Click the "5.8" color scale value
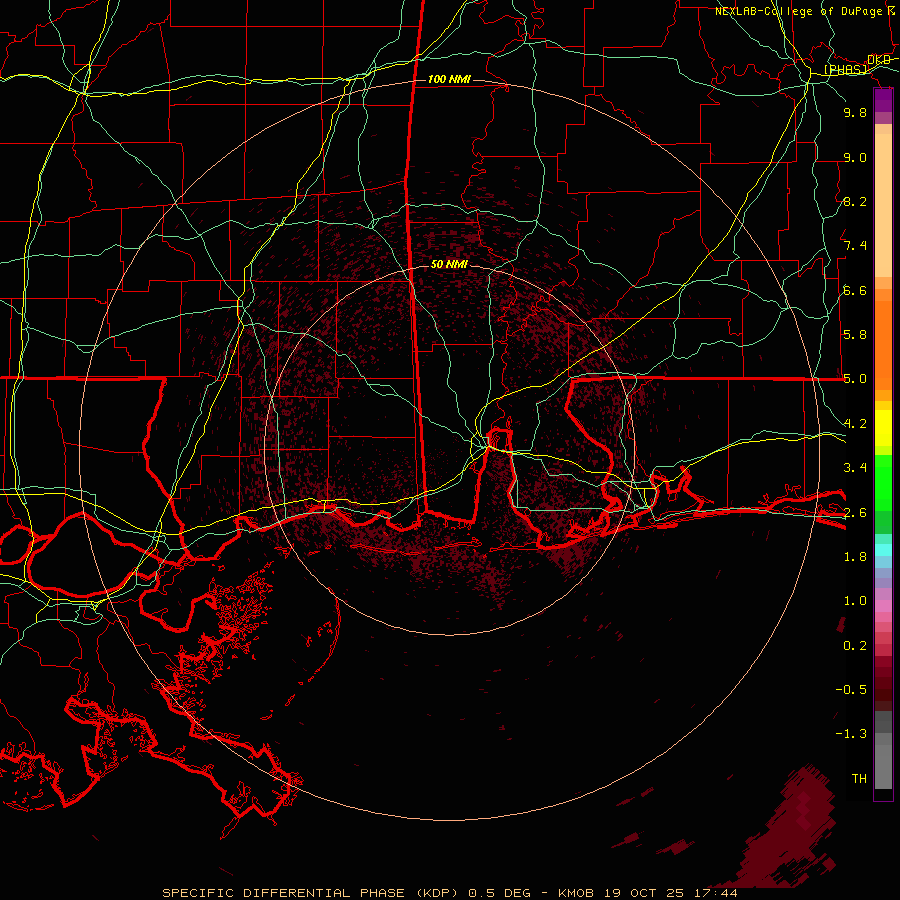The height and width of the screenshot is (900, 900). 855,335
